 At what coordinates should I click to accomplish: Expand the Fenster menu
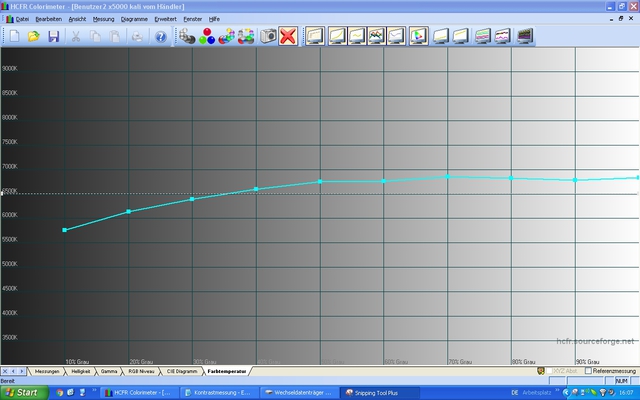point(194,19)
